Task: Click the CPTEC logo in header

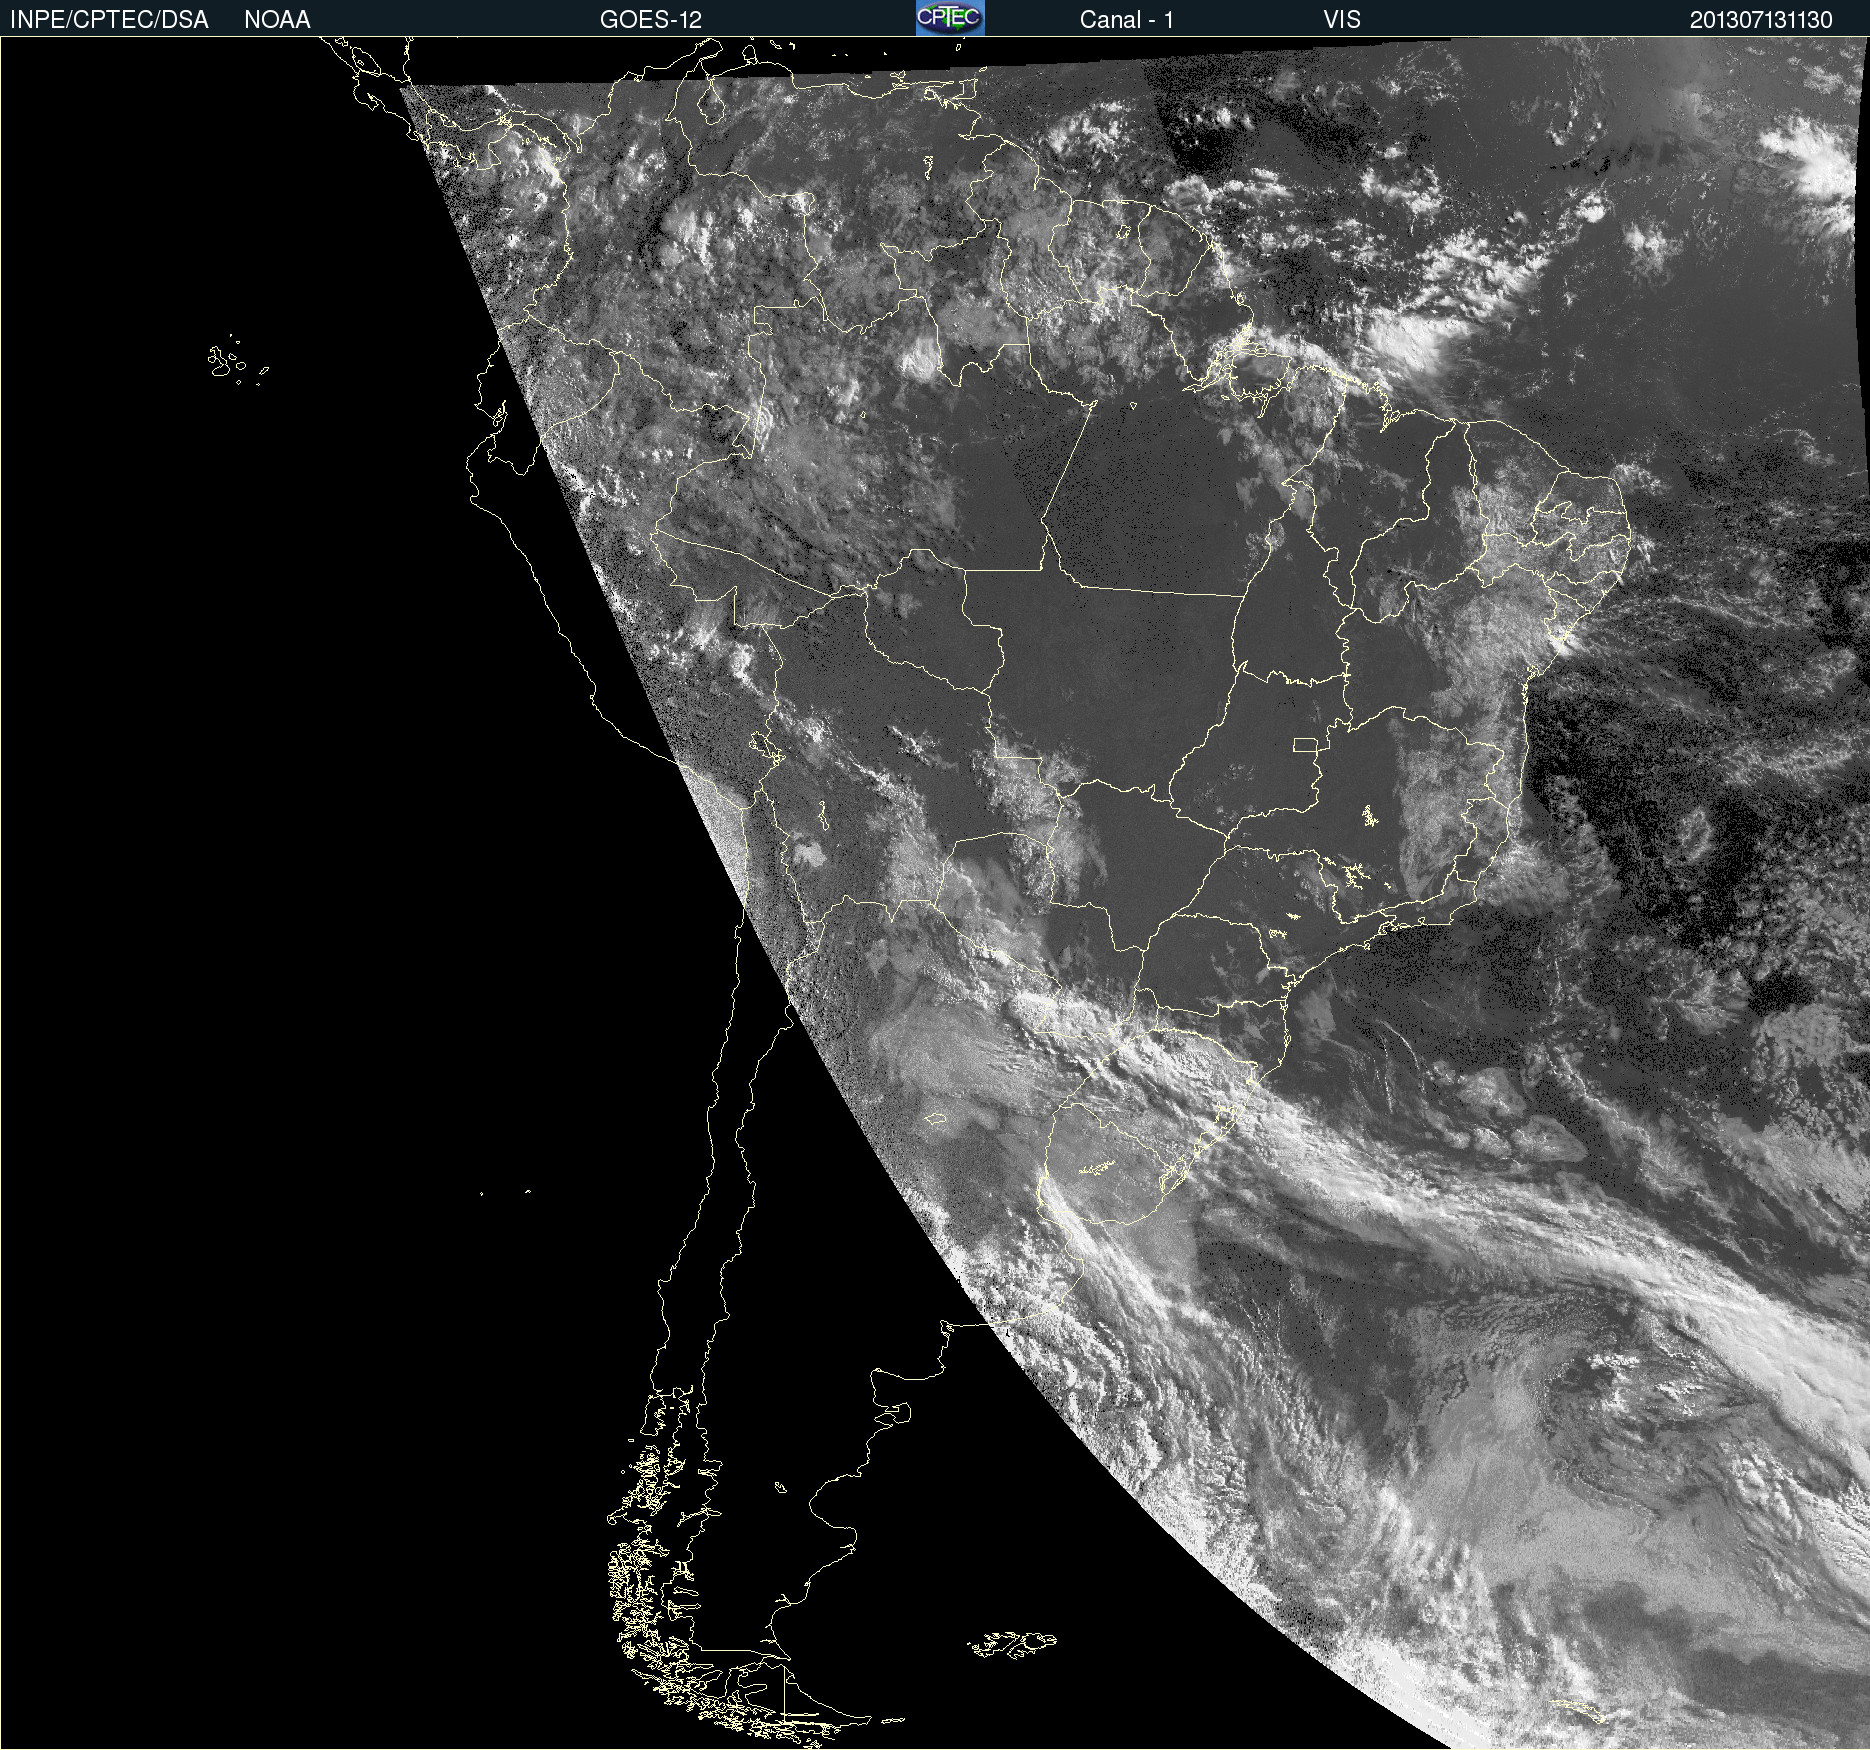Action: (950, 18)
